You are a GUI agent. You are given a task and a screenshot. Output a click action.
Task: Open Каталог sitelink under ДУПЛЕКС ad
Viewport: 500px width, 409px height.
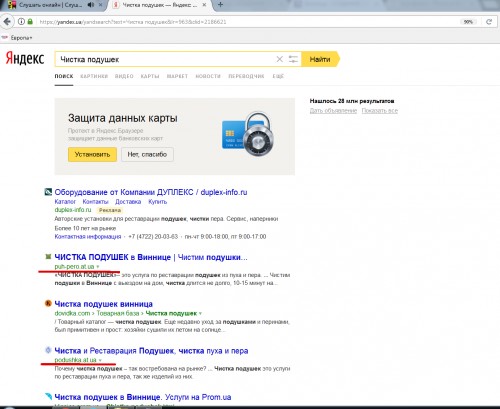[65, 202]
